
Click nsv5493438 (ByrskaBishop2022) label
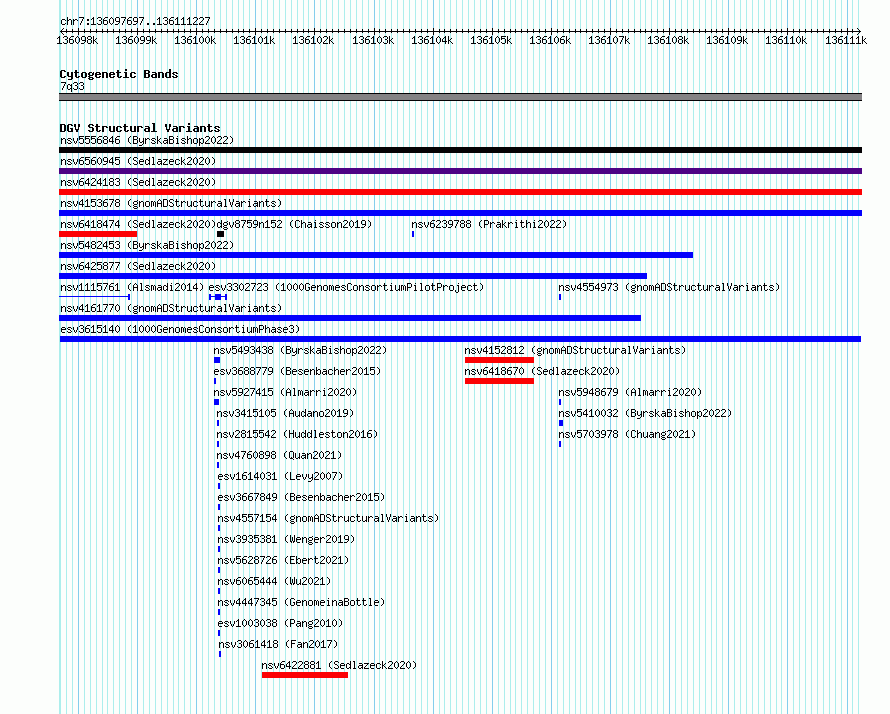coord(300,350)
